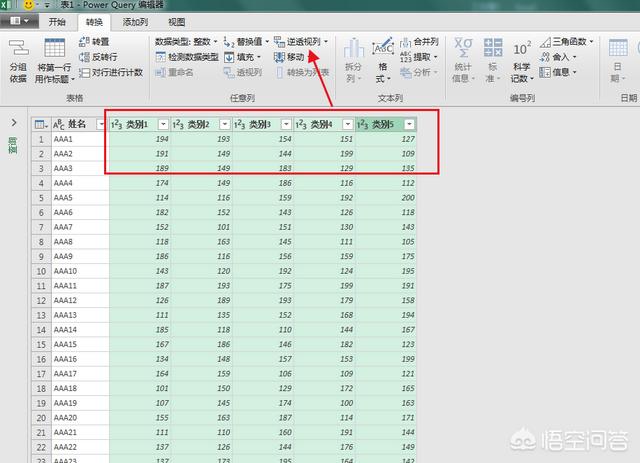This screenshot has width=640, height=463.
Task: Open filter dropdown for 类别3 column
Action: pyautogui.click(x=286, y=124)
